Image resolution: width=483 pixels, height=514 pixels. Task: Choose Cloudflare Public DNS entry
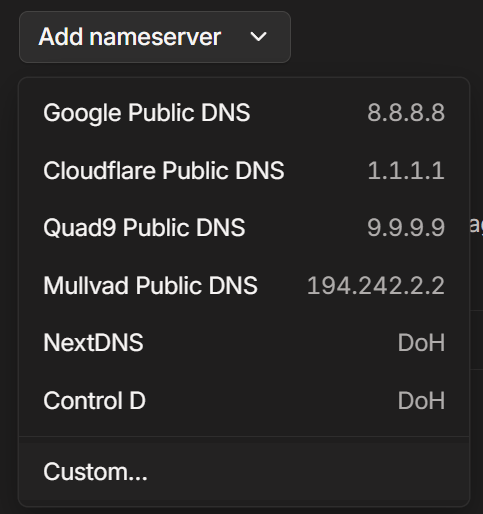tap(244, 170)
